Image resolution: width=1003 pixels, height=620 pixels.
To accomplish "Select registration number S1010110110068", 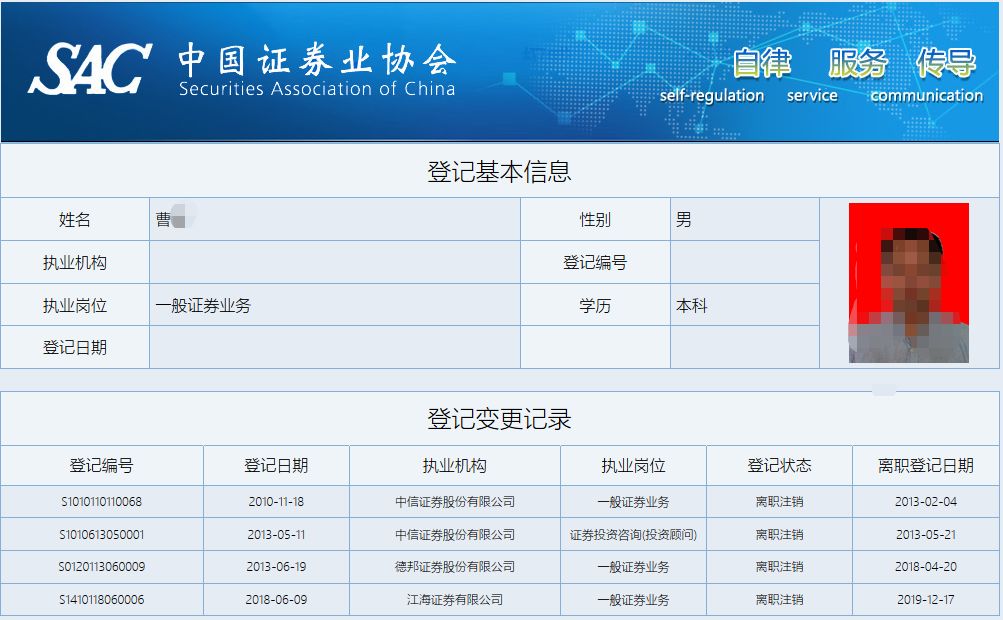I will pos(101,502).
